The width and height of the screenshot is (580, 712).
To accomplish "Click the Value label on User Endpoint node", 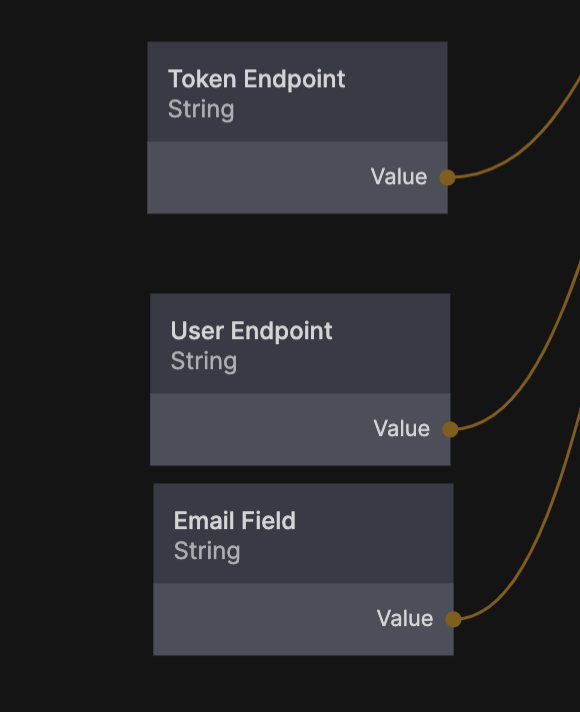I will (x=402, y=428).
